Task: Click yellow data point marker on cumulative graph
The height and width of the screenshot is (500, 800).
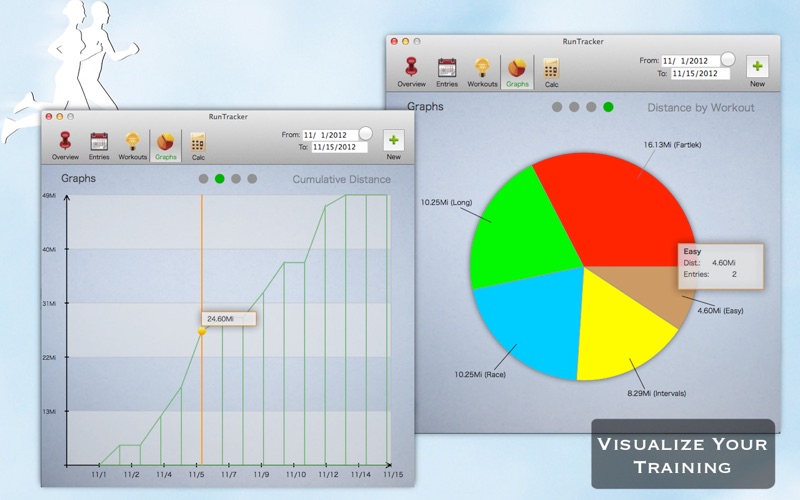Action: click(202, 331)
